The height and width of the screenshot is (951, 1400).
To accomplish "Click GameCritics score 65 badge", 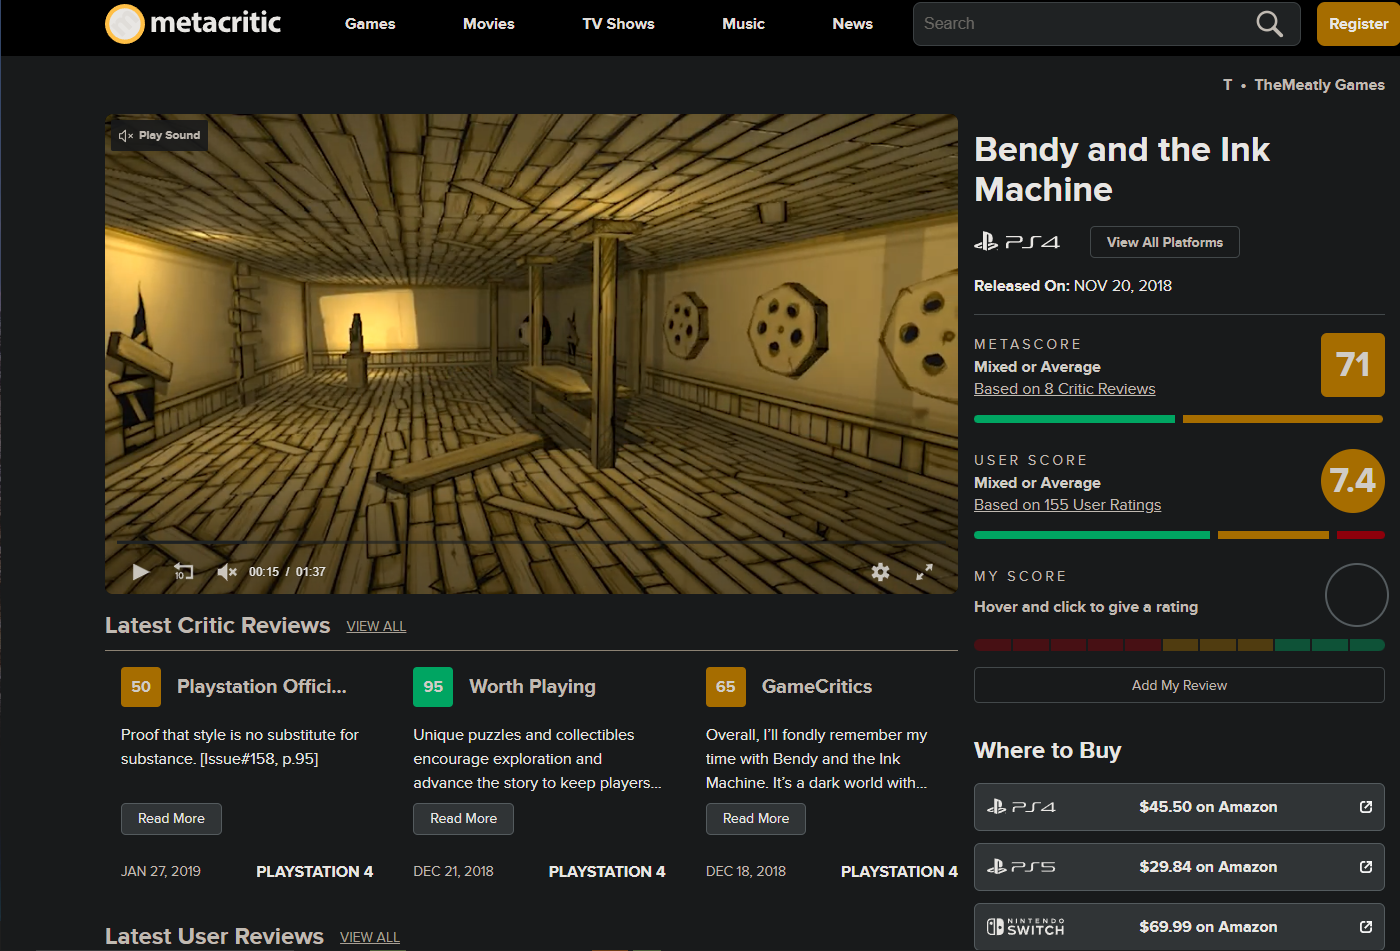I will coord(726,687).
